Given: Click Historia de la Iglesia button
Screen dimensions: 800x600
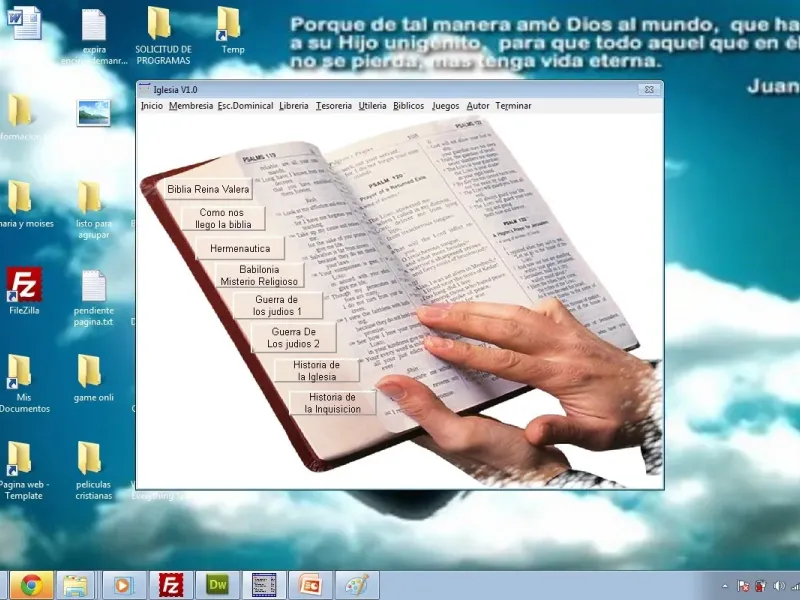Looking at the screenshot, I should [316, 370].
